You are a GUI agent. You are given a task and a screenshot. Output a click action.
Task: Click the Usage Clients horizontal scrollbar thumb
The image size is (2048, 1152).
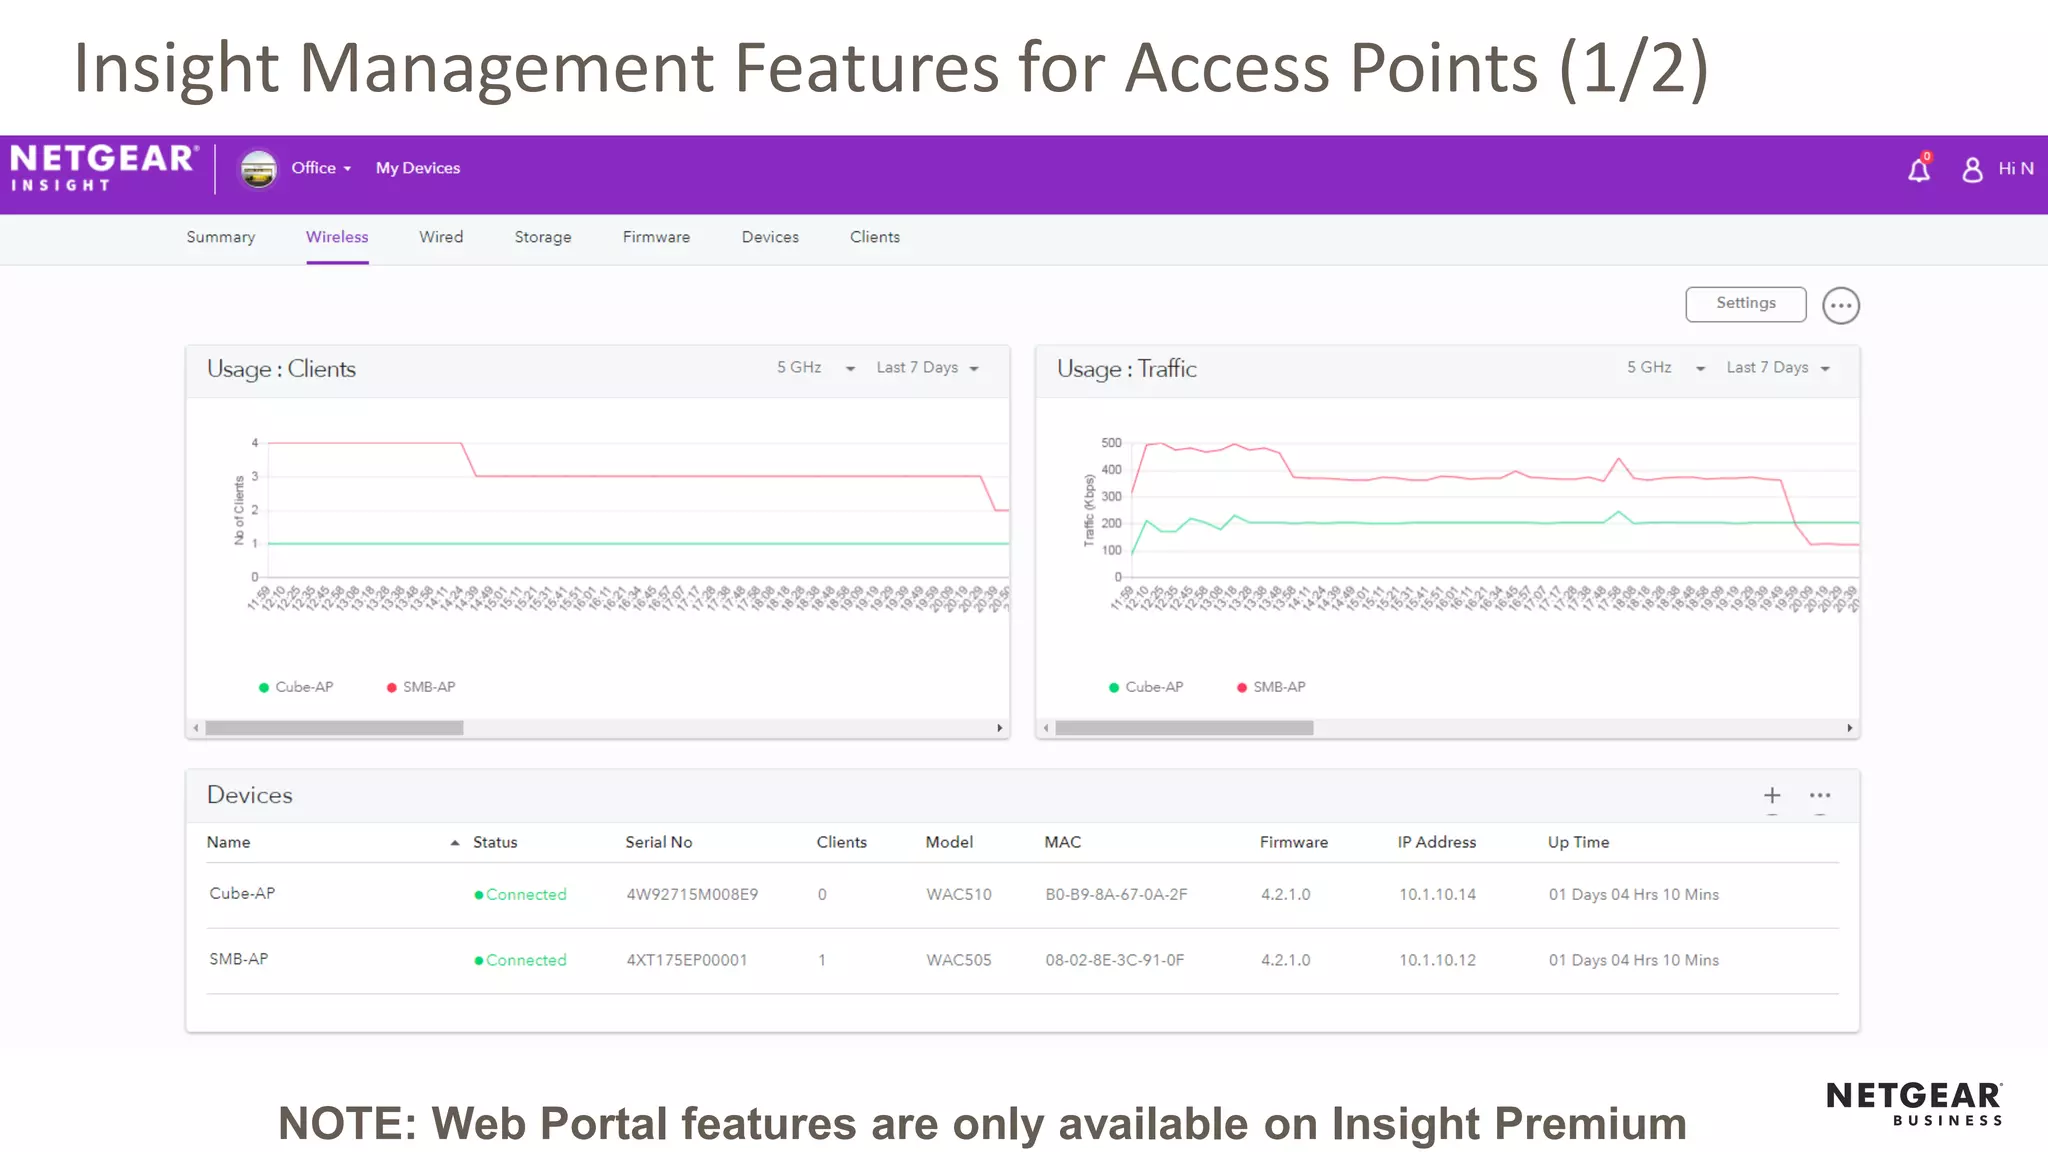pyautogui.click(x=334, y=728)
